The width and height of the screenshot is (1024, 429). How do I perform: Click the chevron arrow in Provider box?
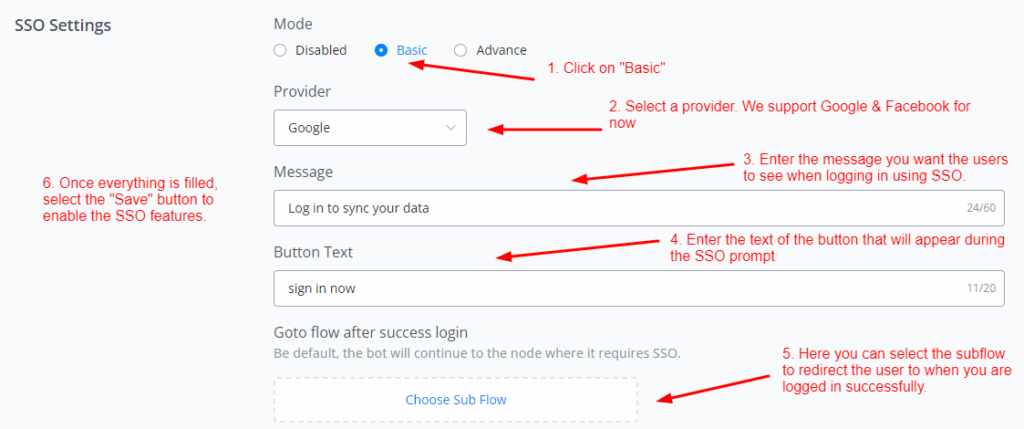450,128
